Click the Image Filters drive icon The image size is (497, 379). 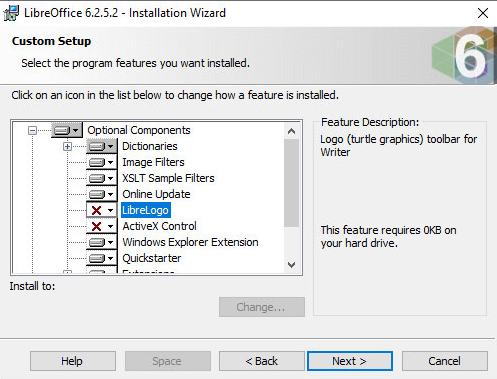coord(101,162)
